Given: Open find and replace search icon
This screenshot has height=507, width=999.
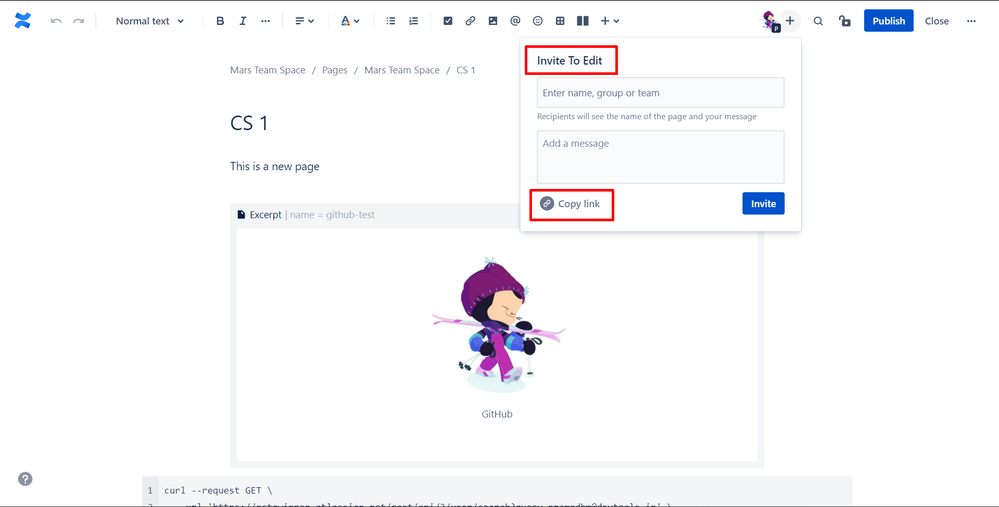Looking at the screenshot, I should tap(819, 21).
